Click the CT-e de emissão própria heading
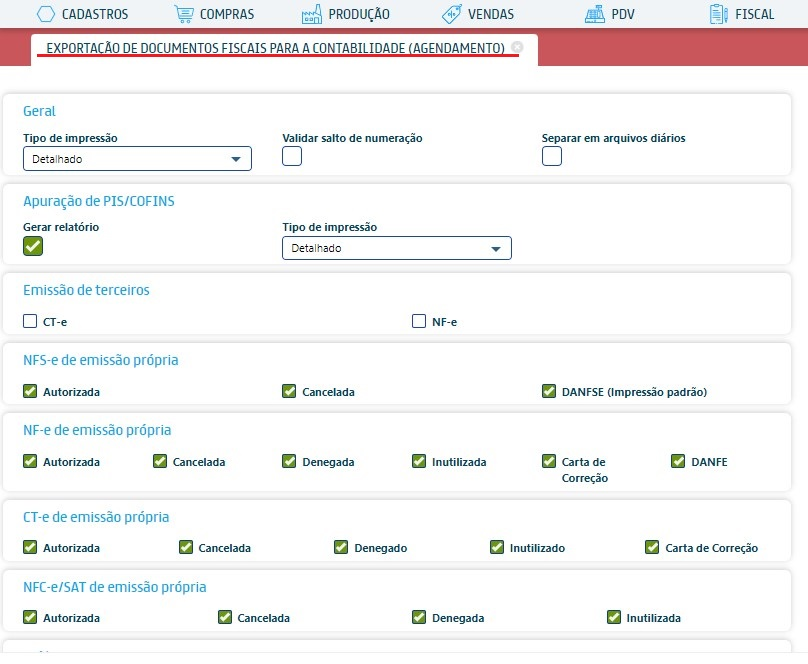This screenshot has width=808, height=664. pyautogui.click(x=96, y=517)
